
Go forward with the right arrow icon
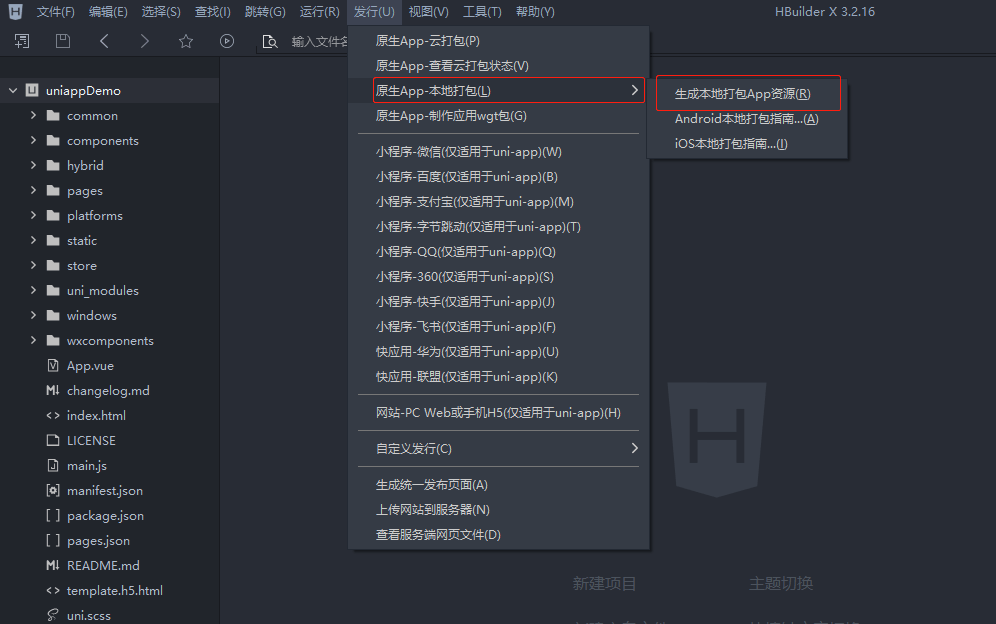[145, 41]
